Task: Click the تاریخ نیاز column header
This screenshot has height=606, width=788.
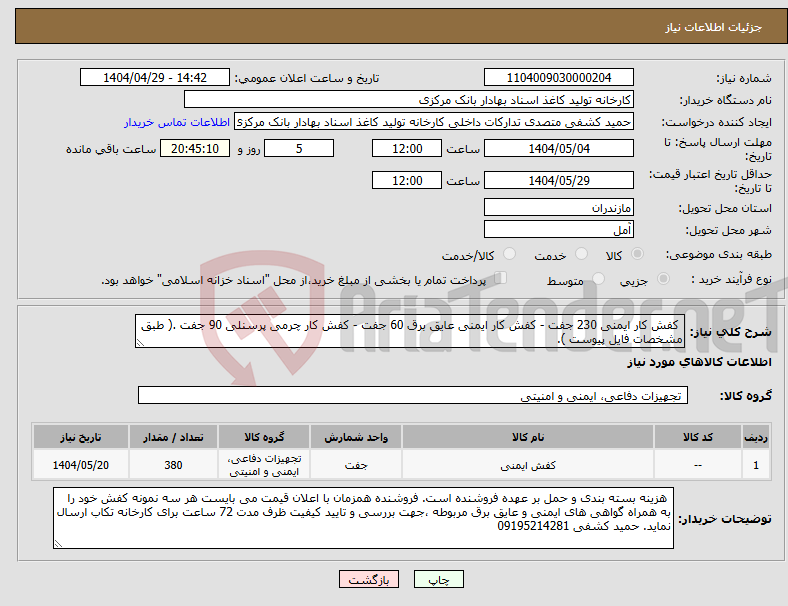Action: 81,437
